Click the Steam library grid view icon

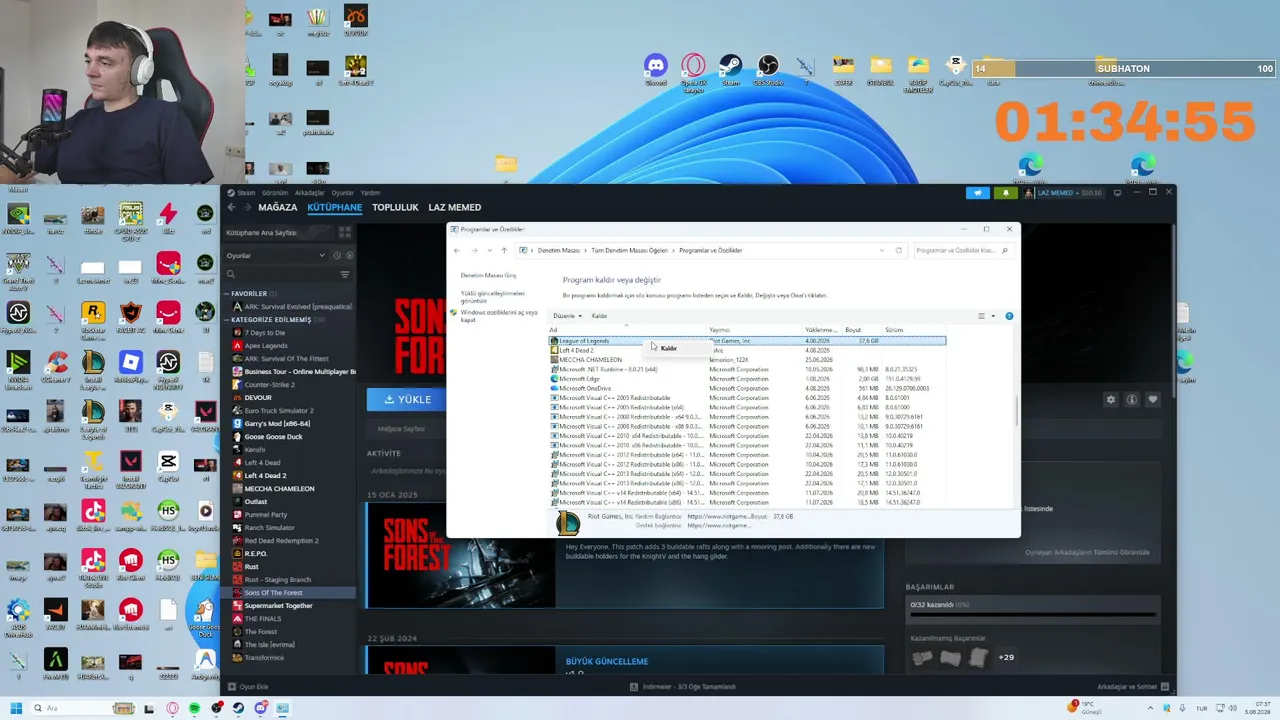click(345, 232)
